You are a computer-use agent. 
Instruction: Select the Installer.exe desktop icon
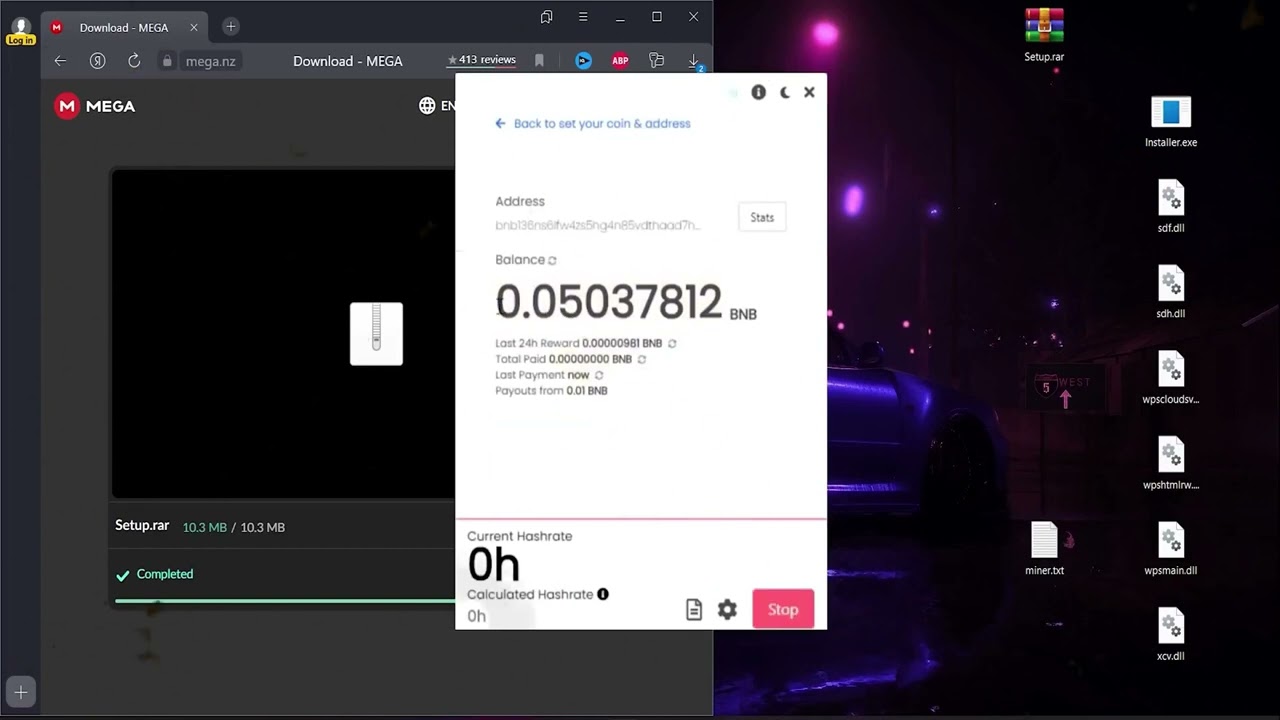[x=1171, y=122]
